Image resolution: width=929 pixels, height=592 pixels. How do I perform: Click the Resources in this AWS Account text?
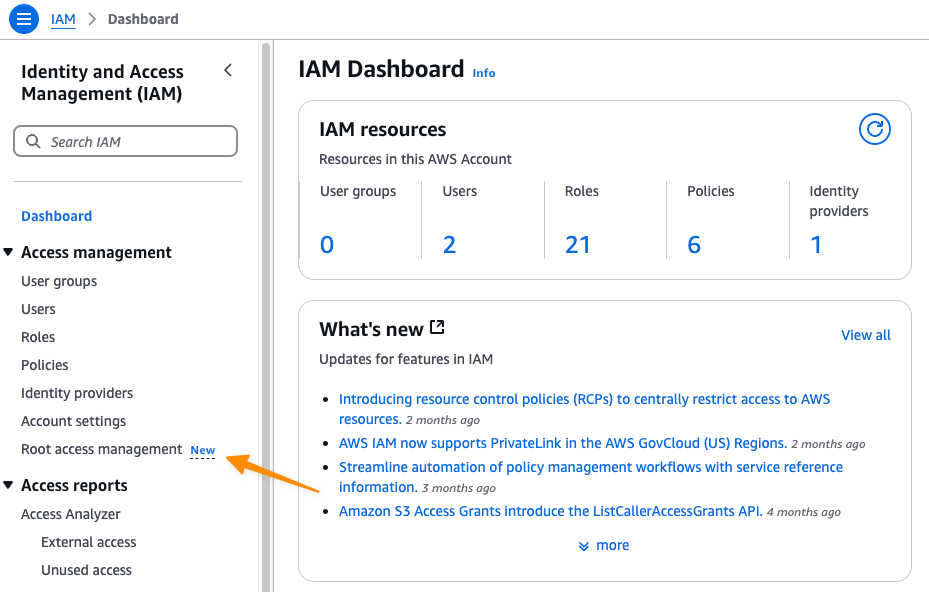(415, 159)
